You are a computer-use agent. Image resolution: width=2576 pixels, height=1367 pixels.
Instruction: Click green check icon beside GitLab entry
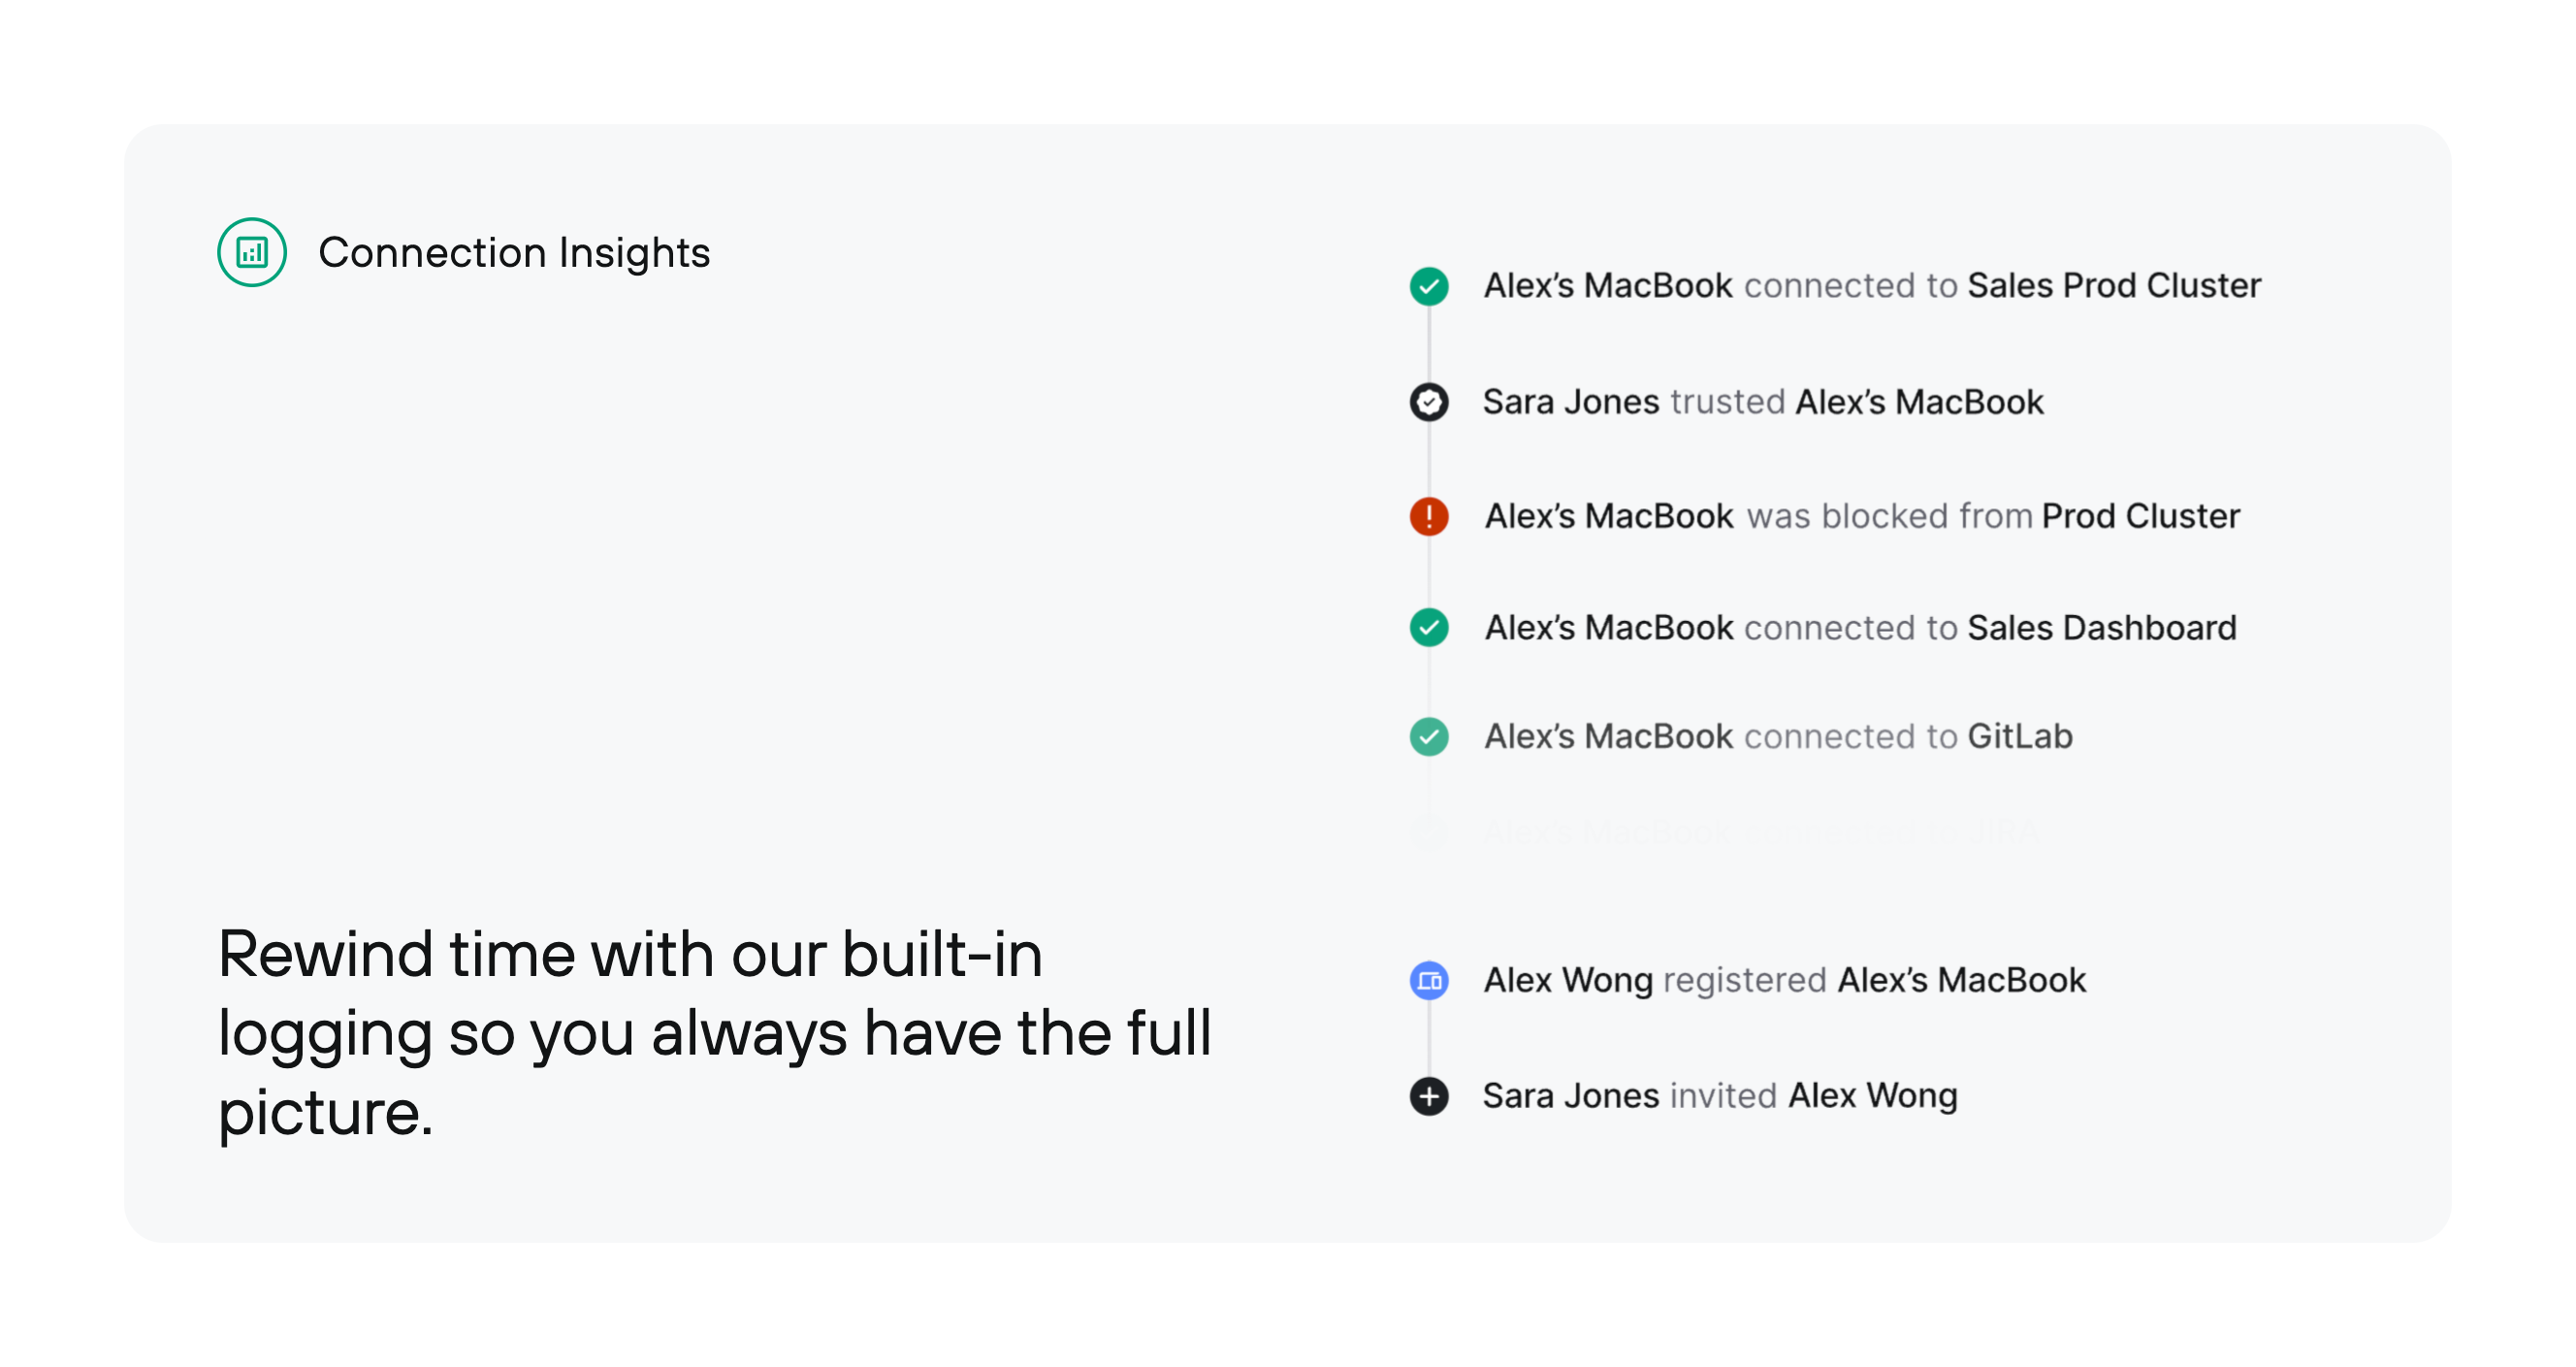1429,737
